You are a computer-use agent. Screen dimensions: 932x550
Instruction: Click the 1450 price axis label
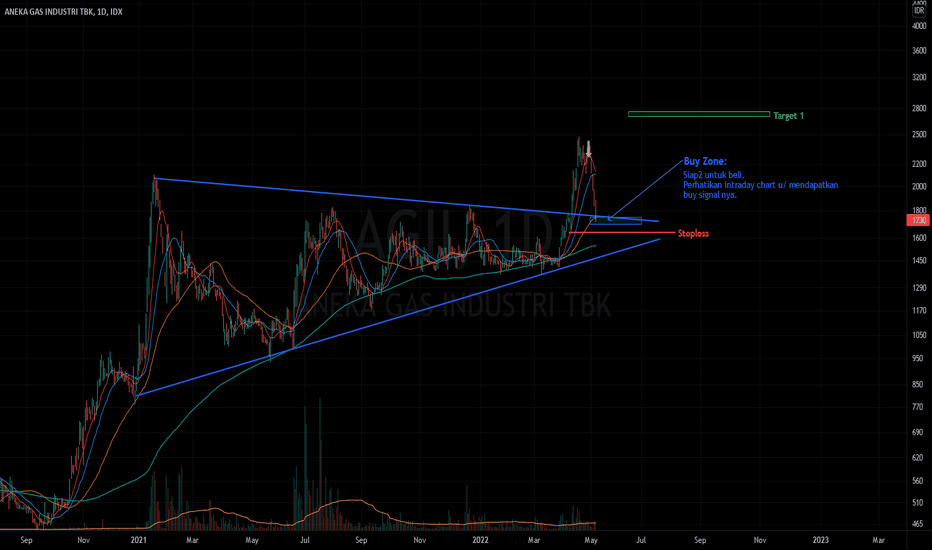pyautogui.click(x=919, y=260)
